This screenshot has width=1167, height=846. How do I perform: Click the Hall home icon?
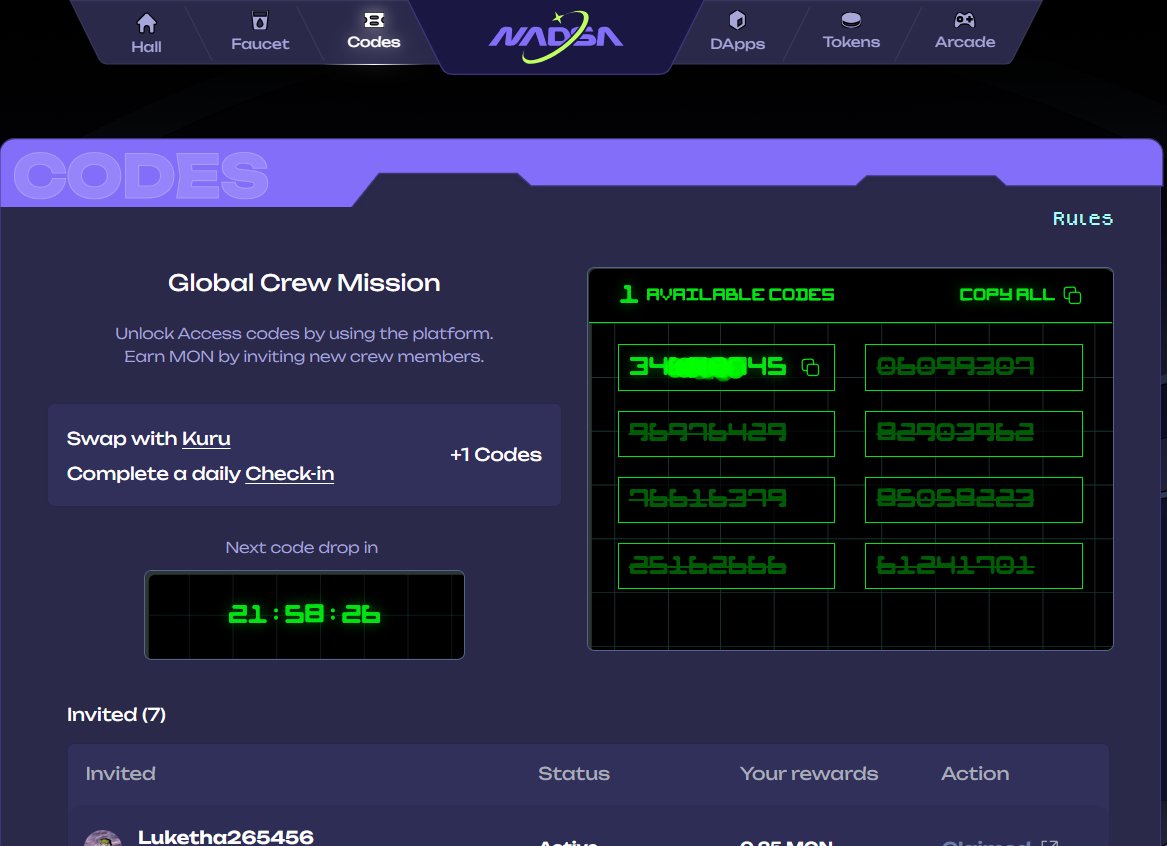click(147, 24)
